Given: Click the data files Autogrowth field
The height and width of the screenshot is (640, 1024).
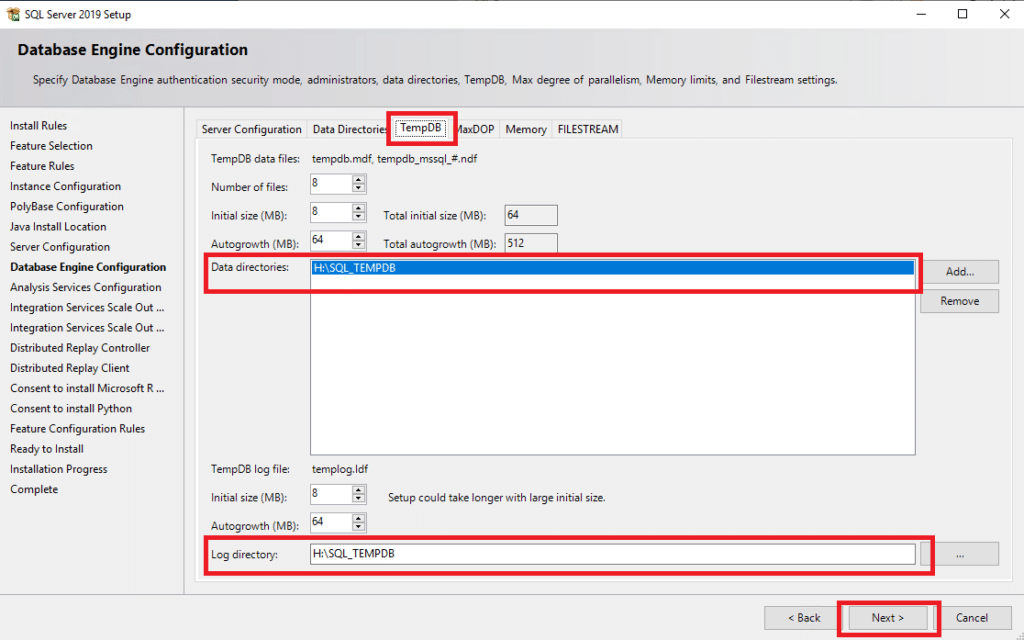Looking at the screenshot, I should click(x=331, y=241).
